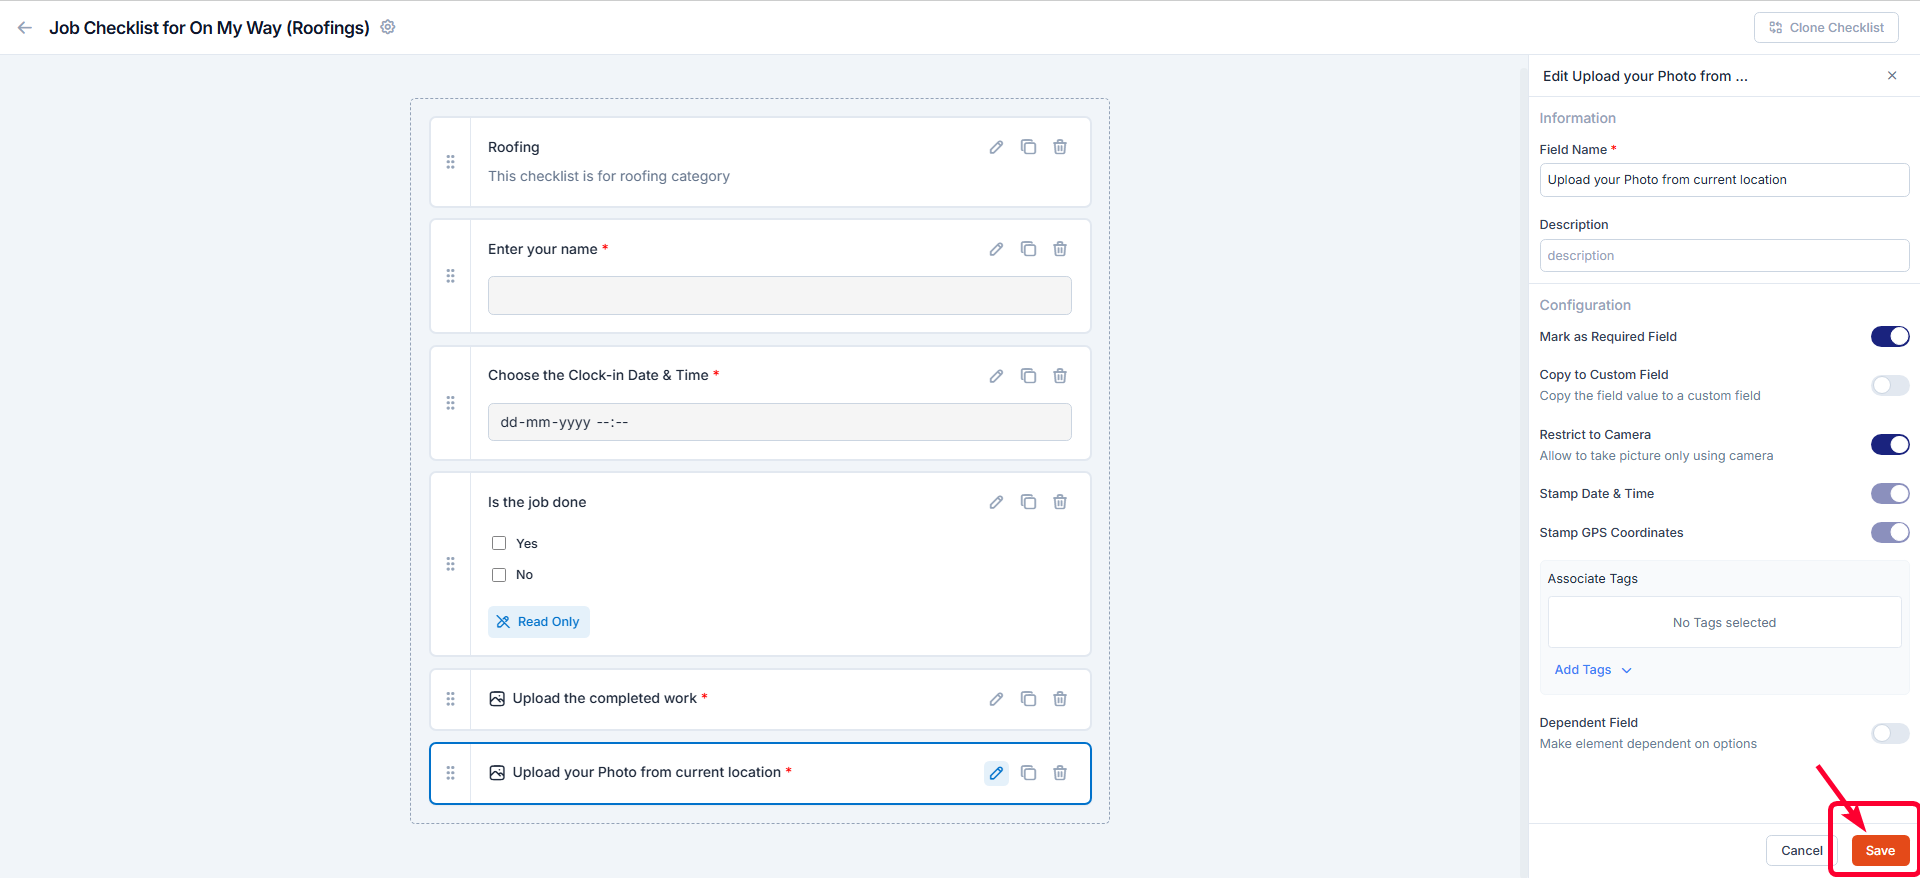Duplicate the 'Enter your name' field
1920x878 pixels.
(1028, 249)
